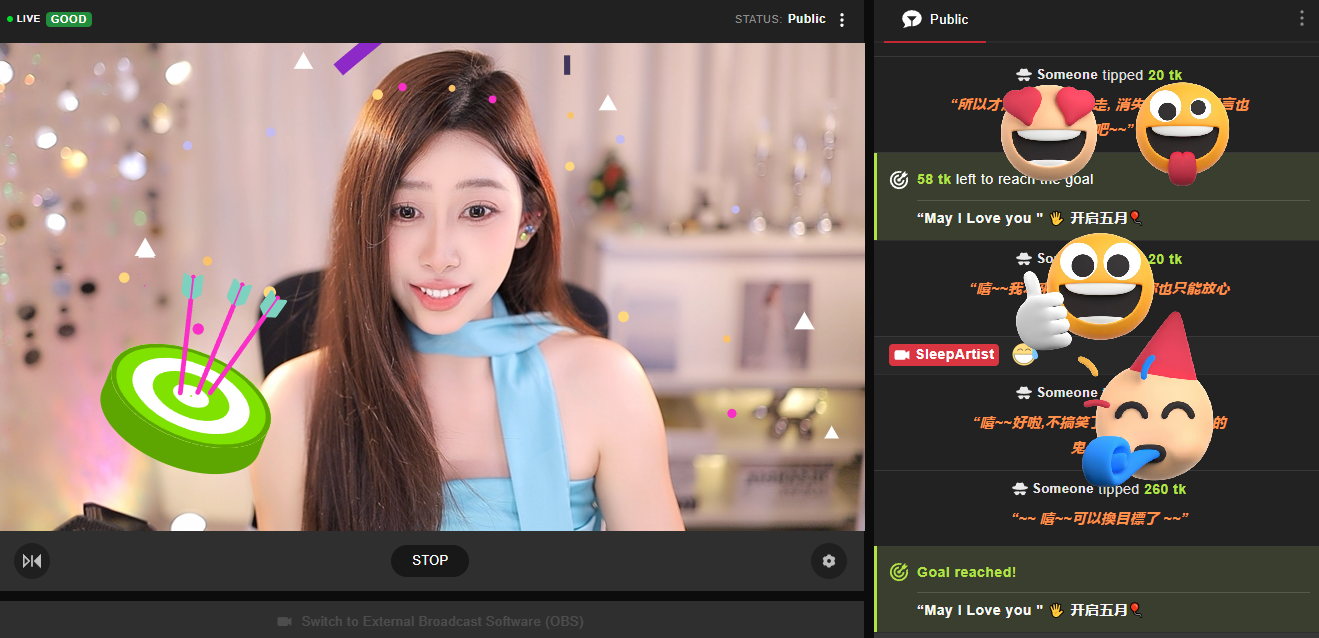Switch to the Public chat tab
This screenshot has width=1319, height=638.
(935, 20)
